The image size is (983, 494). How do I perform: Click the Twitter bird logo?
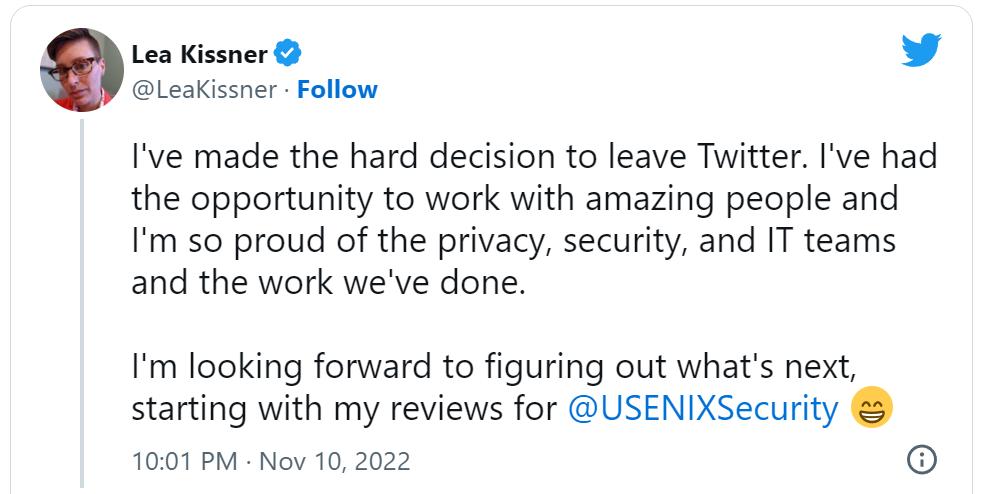921,50
